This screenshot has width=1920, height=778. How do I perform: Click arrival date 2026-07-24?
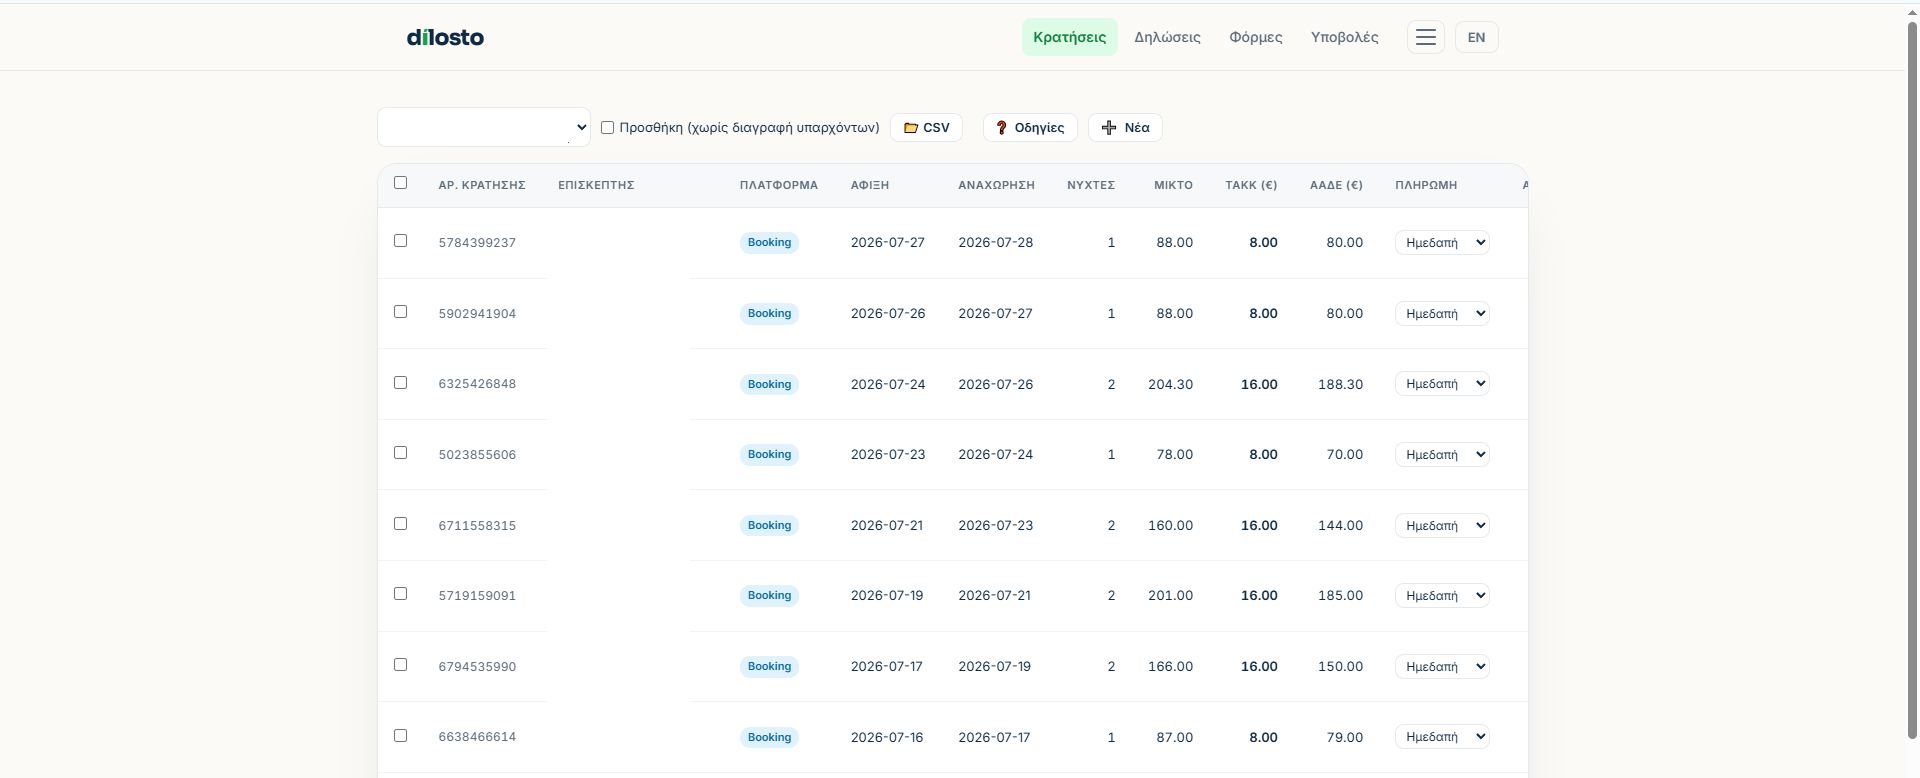[888, 384]
